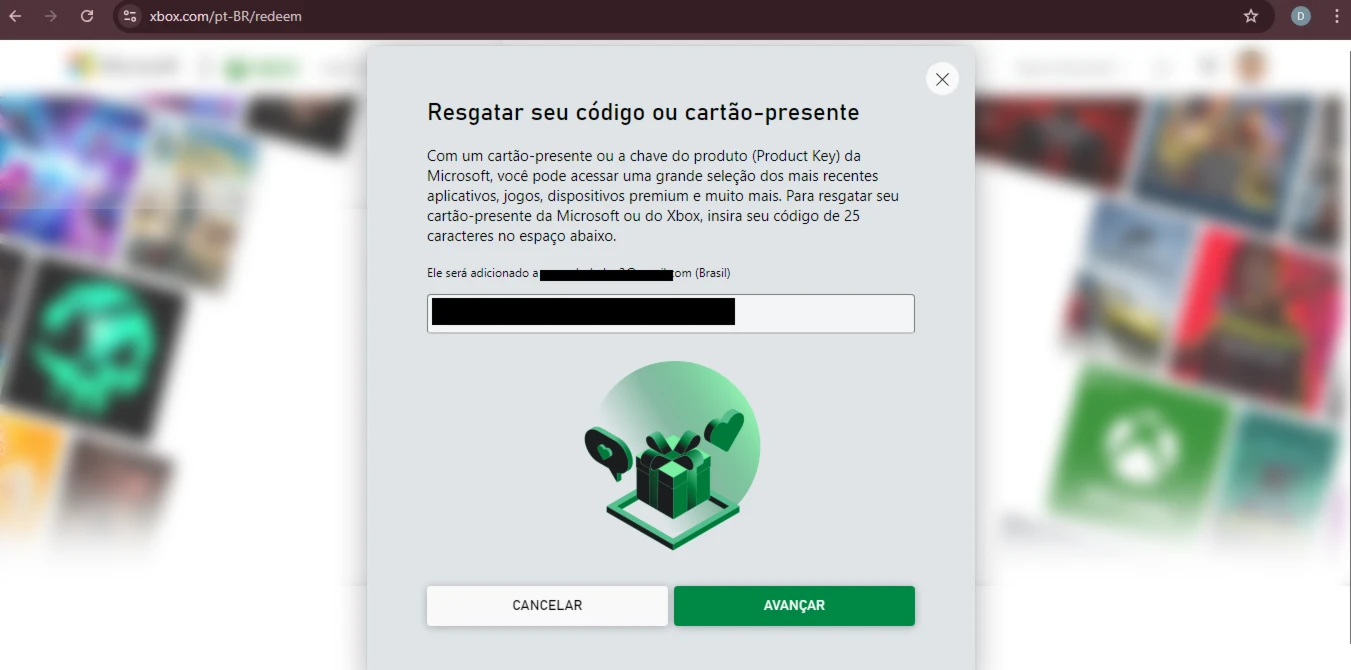This screenshot has width=1351, height=670.
Task: Click the browser forward arrow
Action: coord(51,16)
